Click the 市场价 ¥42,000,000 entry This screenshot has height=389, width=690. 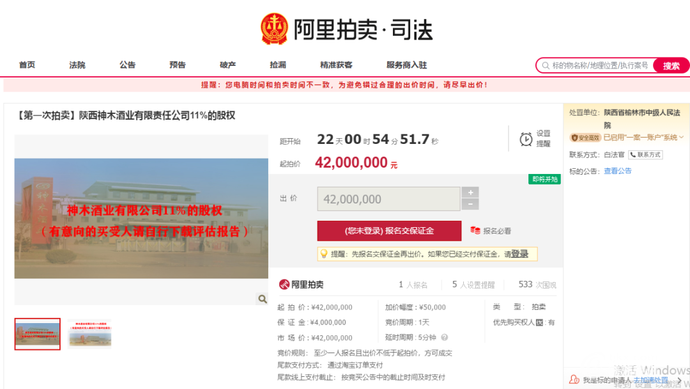coord(315,338)
